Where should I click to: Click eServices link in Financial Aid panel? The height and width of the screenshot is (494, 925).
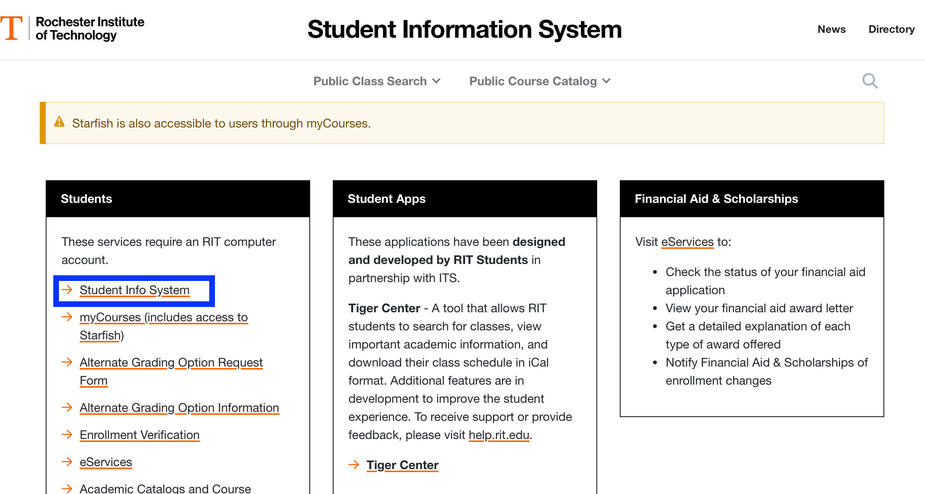[x=687, y=241]
